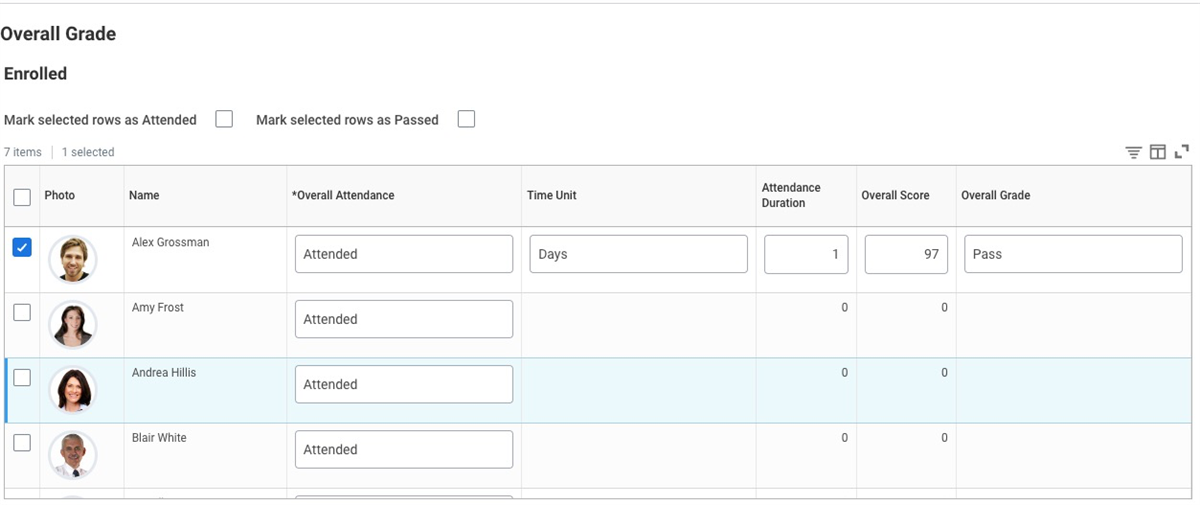This screenshot has height=505, width=1200.
Task: Click the Overall Grade page heading
Action: tap(58, 34)
